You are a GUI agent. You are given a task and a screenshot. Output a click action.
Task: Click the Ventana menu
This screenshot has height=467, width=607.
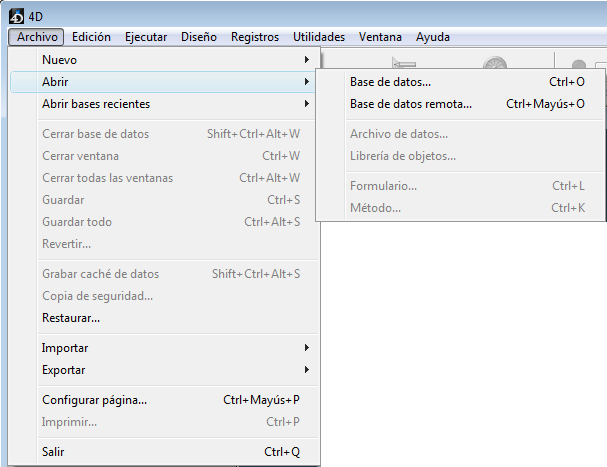pos(382,37)
